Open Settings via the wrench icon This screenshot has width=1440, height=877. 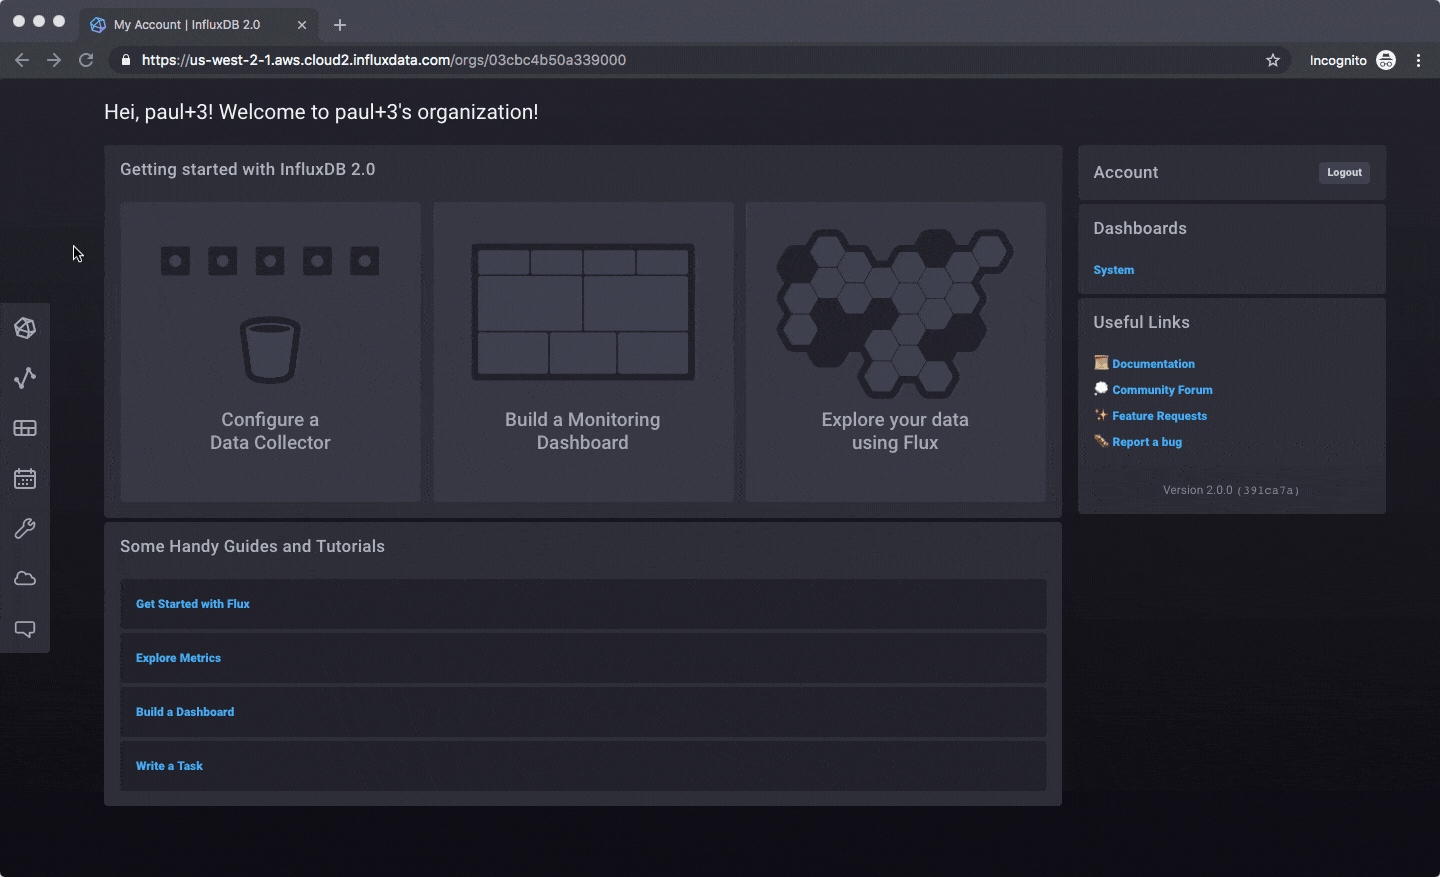click(25, 528)
